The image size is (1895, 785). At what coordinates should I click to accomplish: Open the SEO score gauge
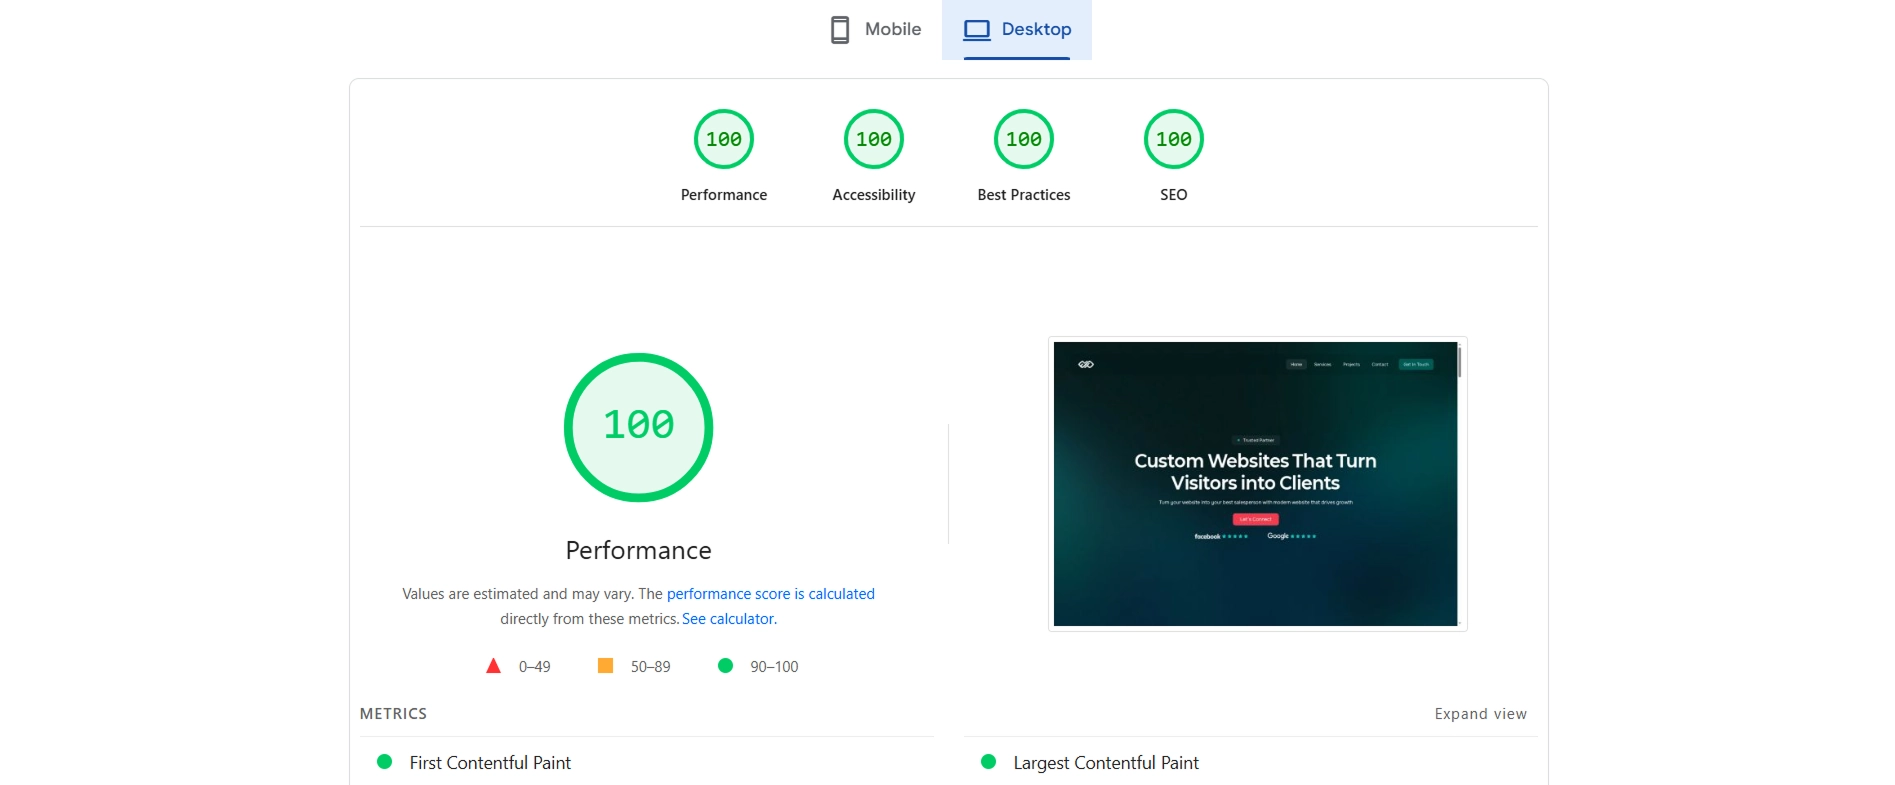(x=1174, y=139)
